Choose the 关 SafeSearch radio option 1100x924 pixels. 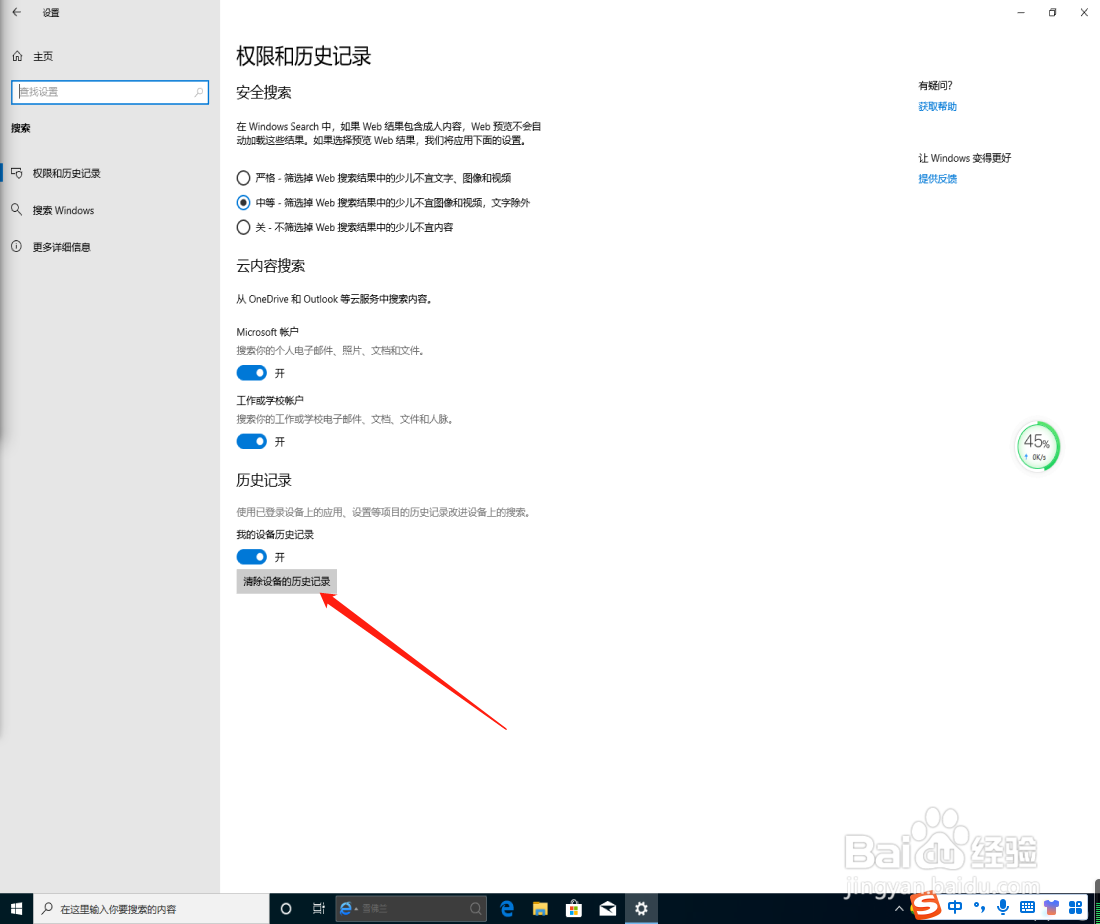243,227
